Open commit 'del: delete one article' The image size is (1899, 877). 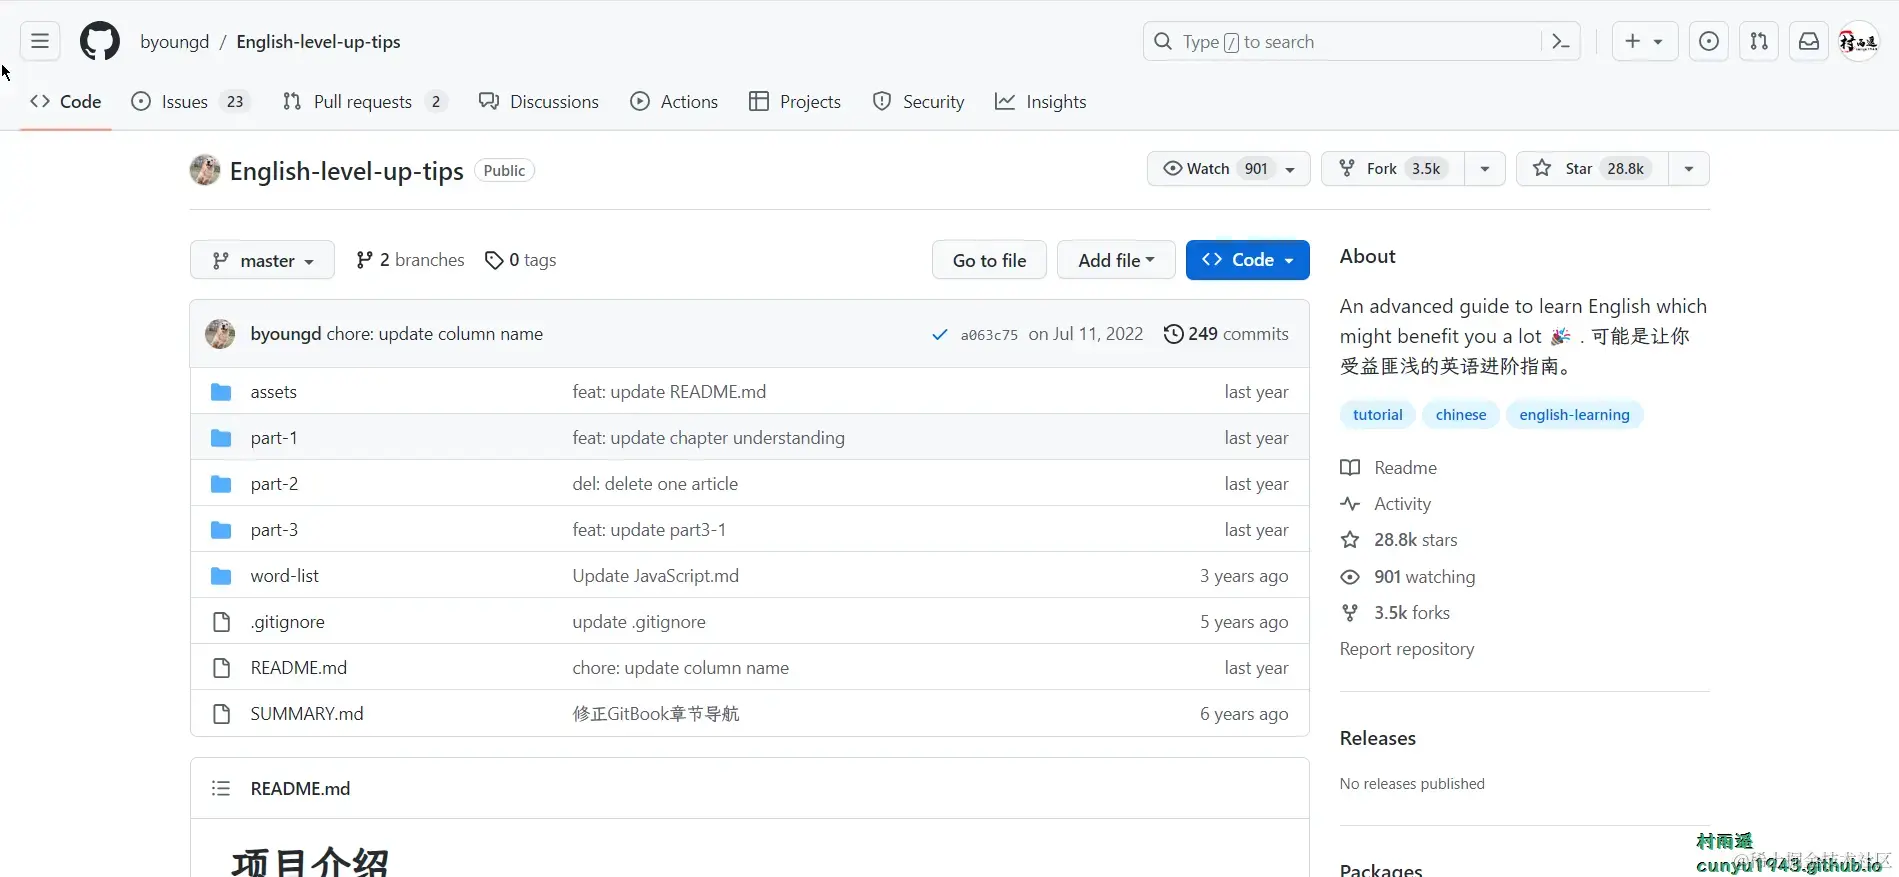(x=655, y=484)
